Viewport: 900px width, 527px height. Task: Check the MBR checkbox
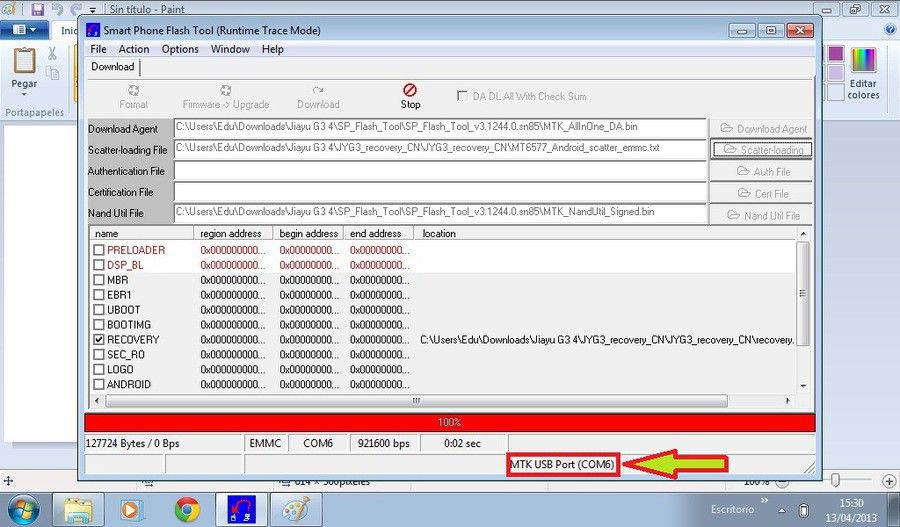click(x=99, y=280)
